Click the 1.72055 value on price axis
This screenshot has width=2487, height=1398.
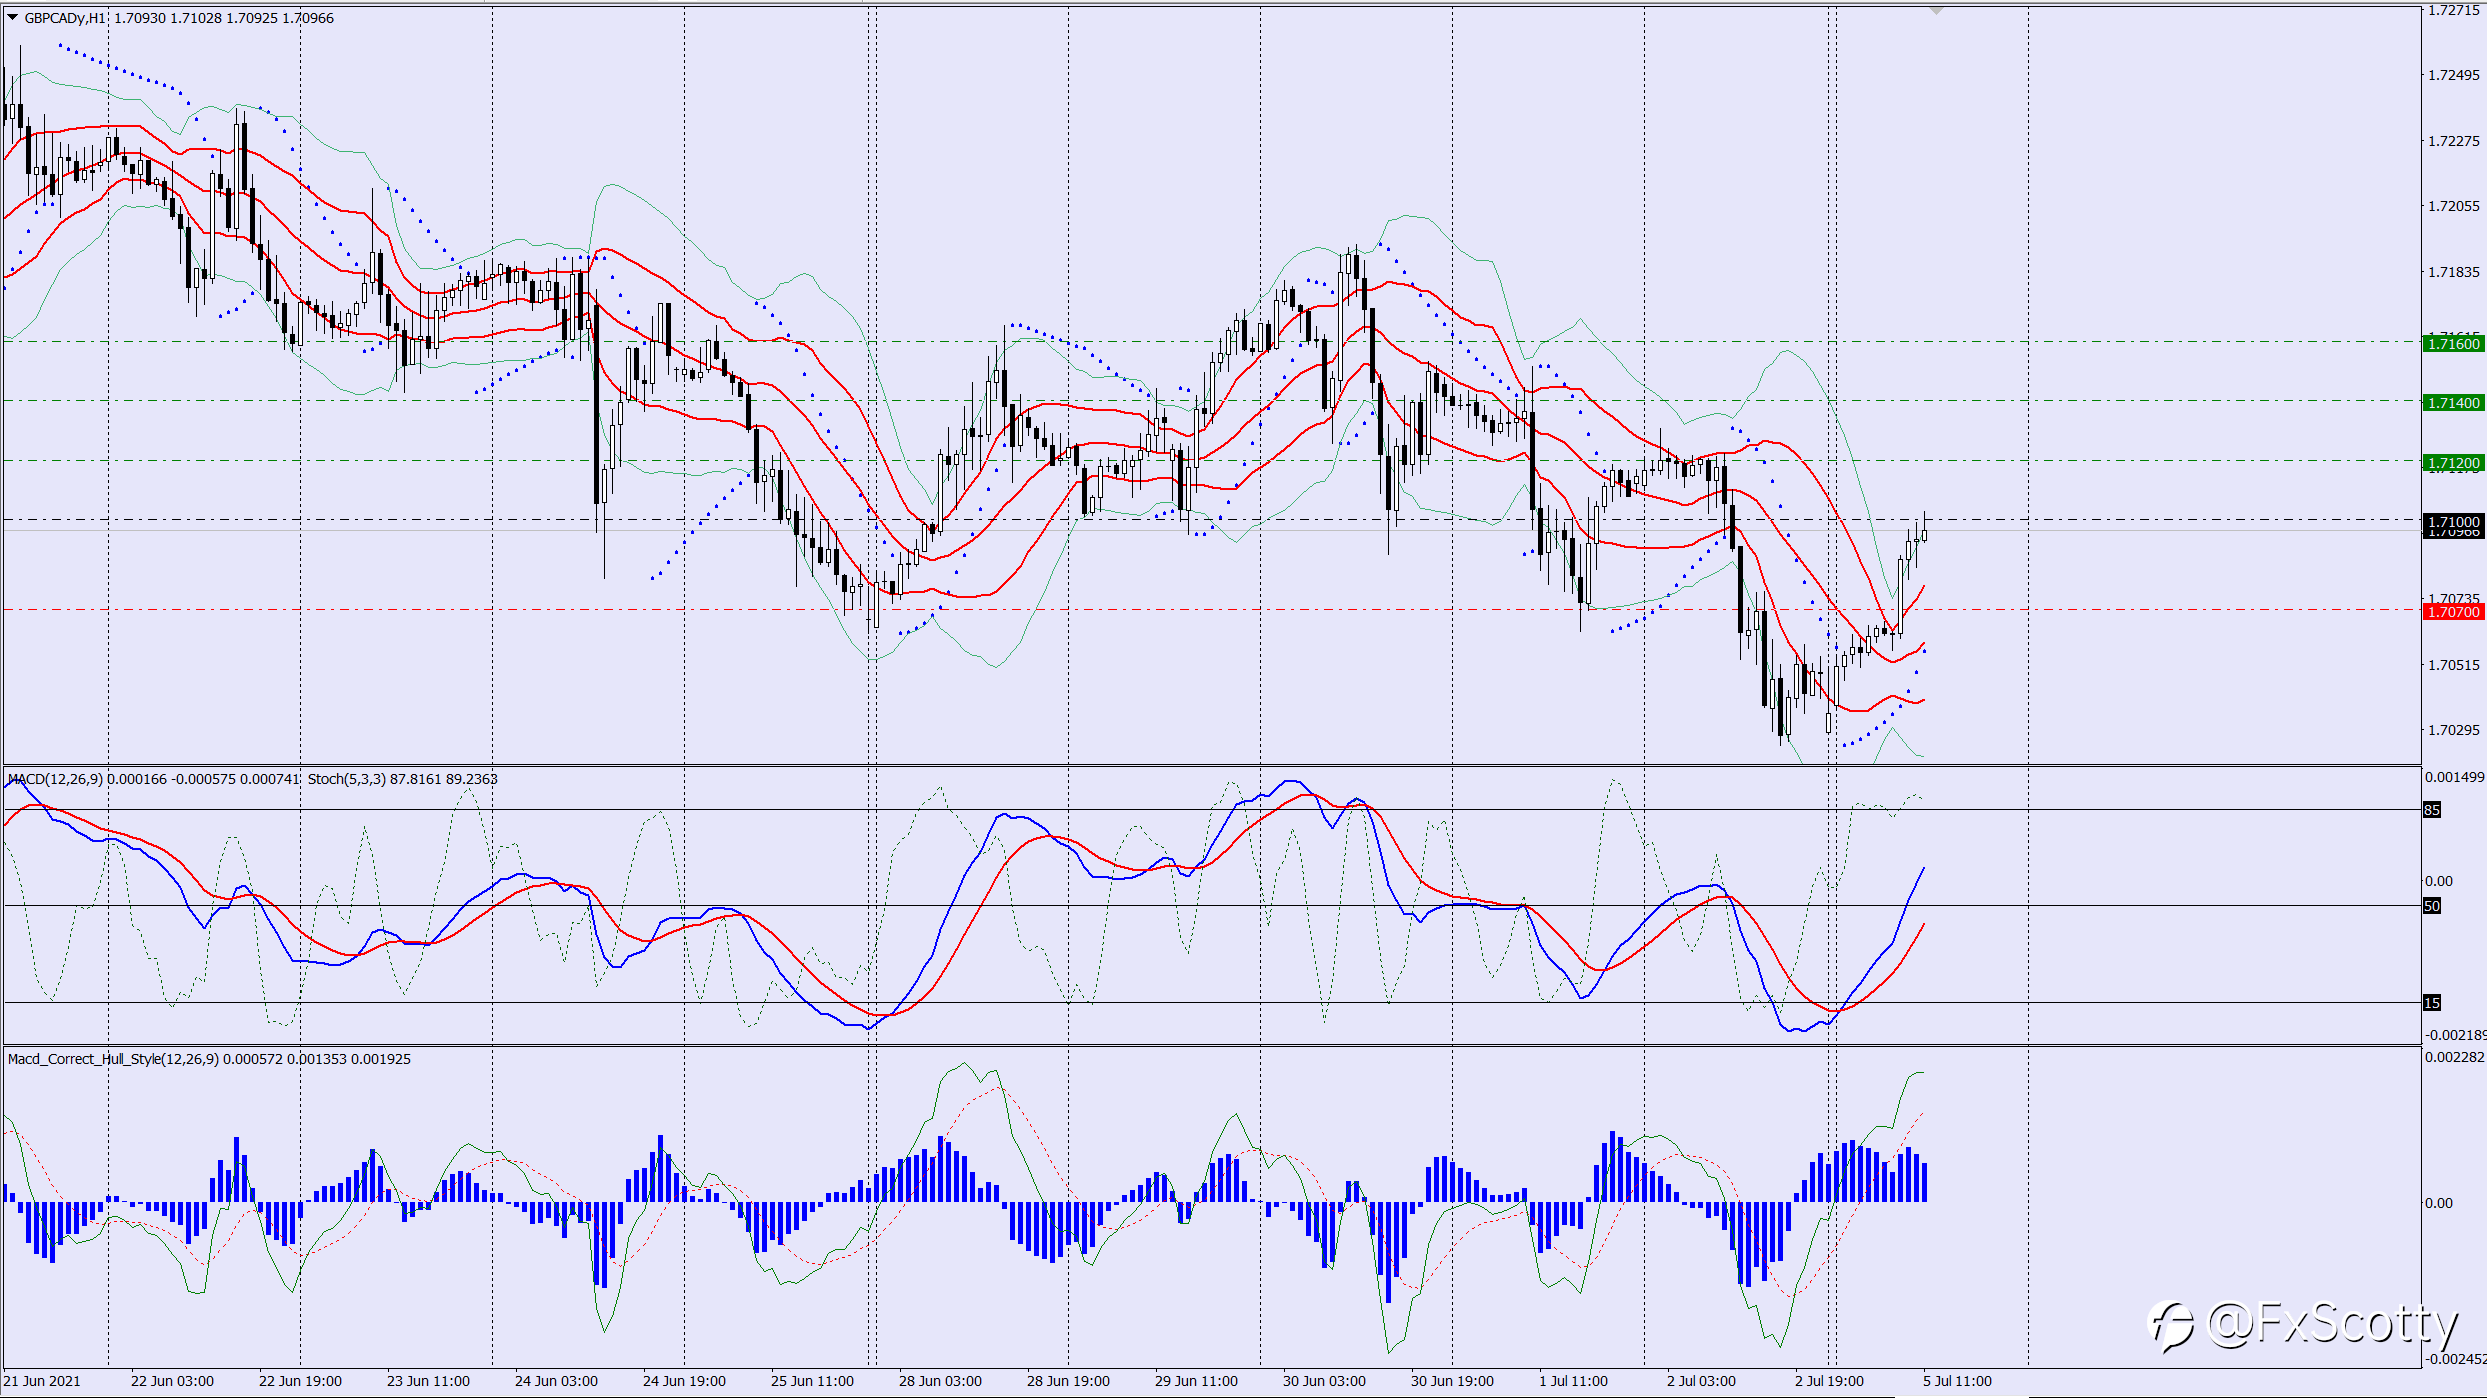coord(2454,206)
